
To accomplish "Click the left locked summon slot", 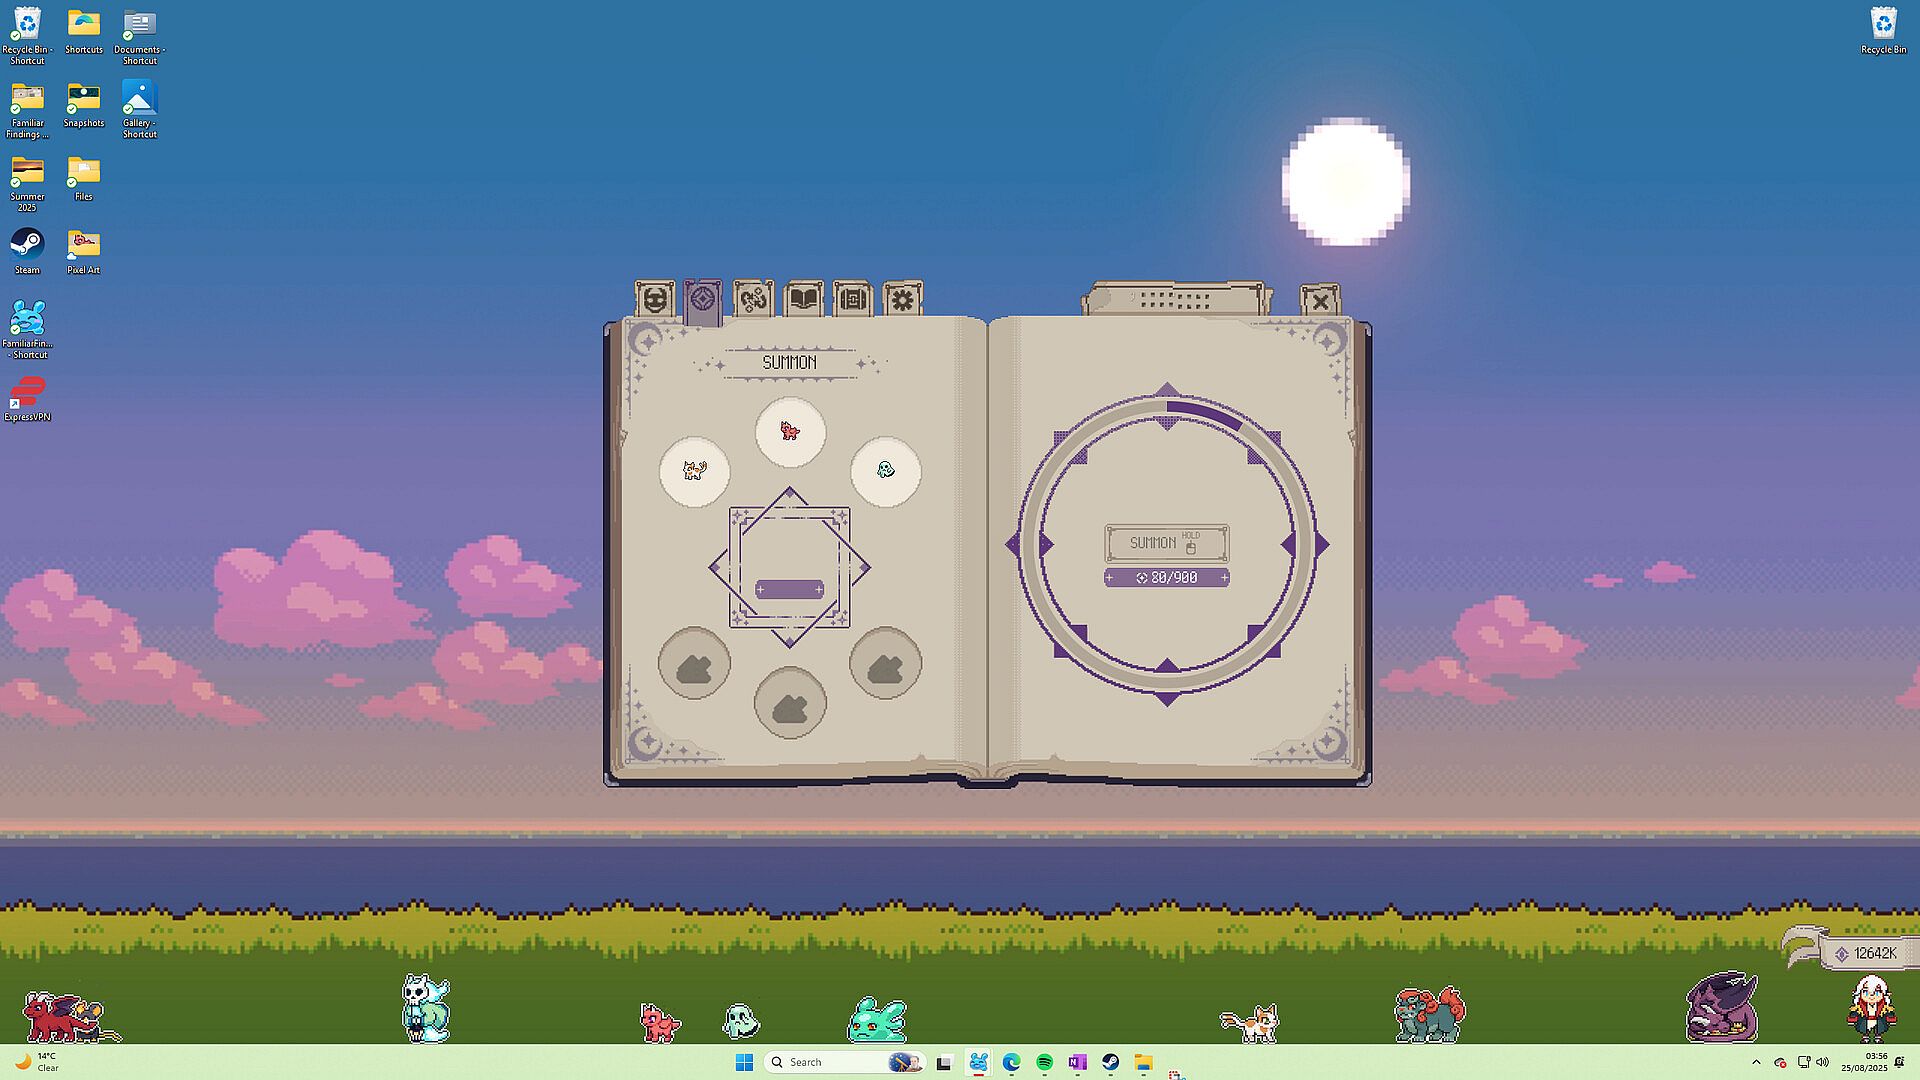I will [x=694, y=664].
